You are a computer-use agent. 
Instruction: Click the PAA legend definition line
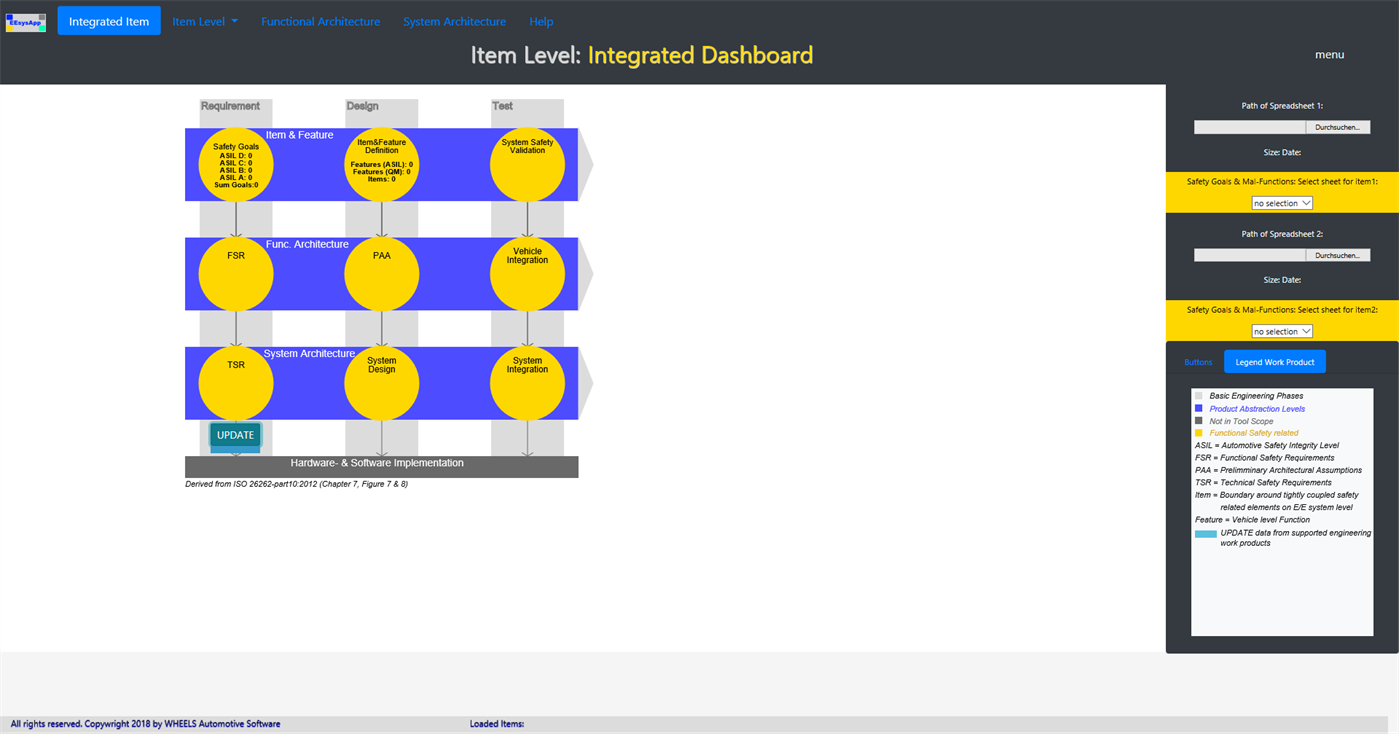pyautogui.click(x=1278, y=470)
